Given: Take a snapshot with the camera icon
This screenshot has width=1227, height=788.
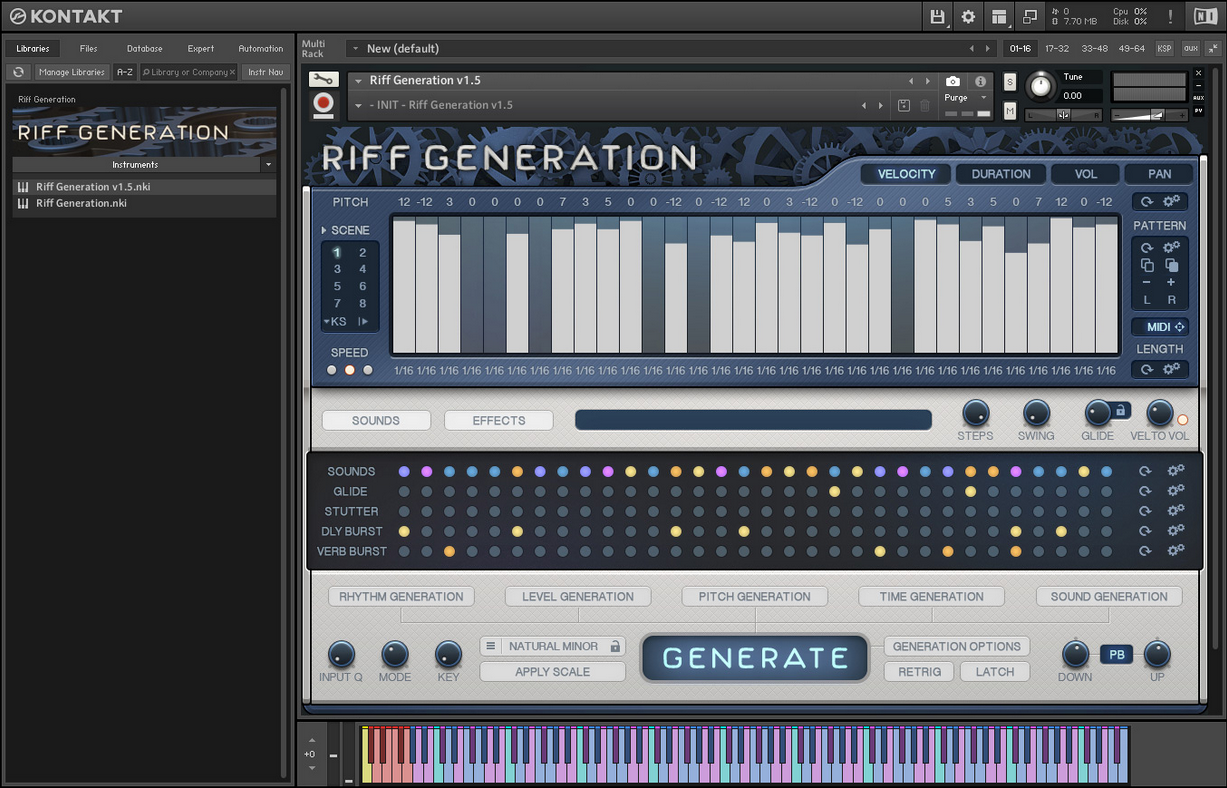Looking at the screenshot, I should click(x=953, y=81).
